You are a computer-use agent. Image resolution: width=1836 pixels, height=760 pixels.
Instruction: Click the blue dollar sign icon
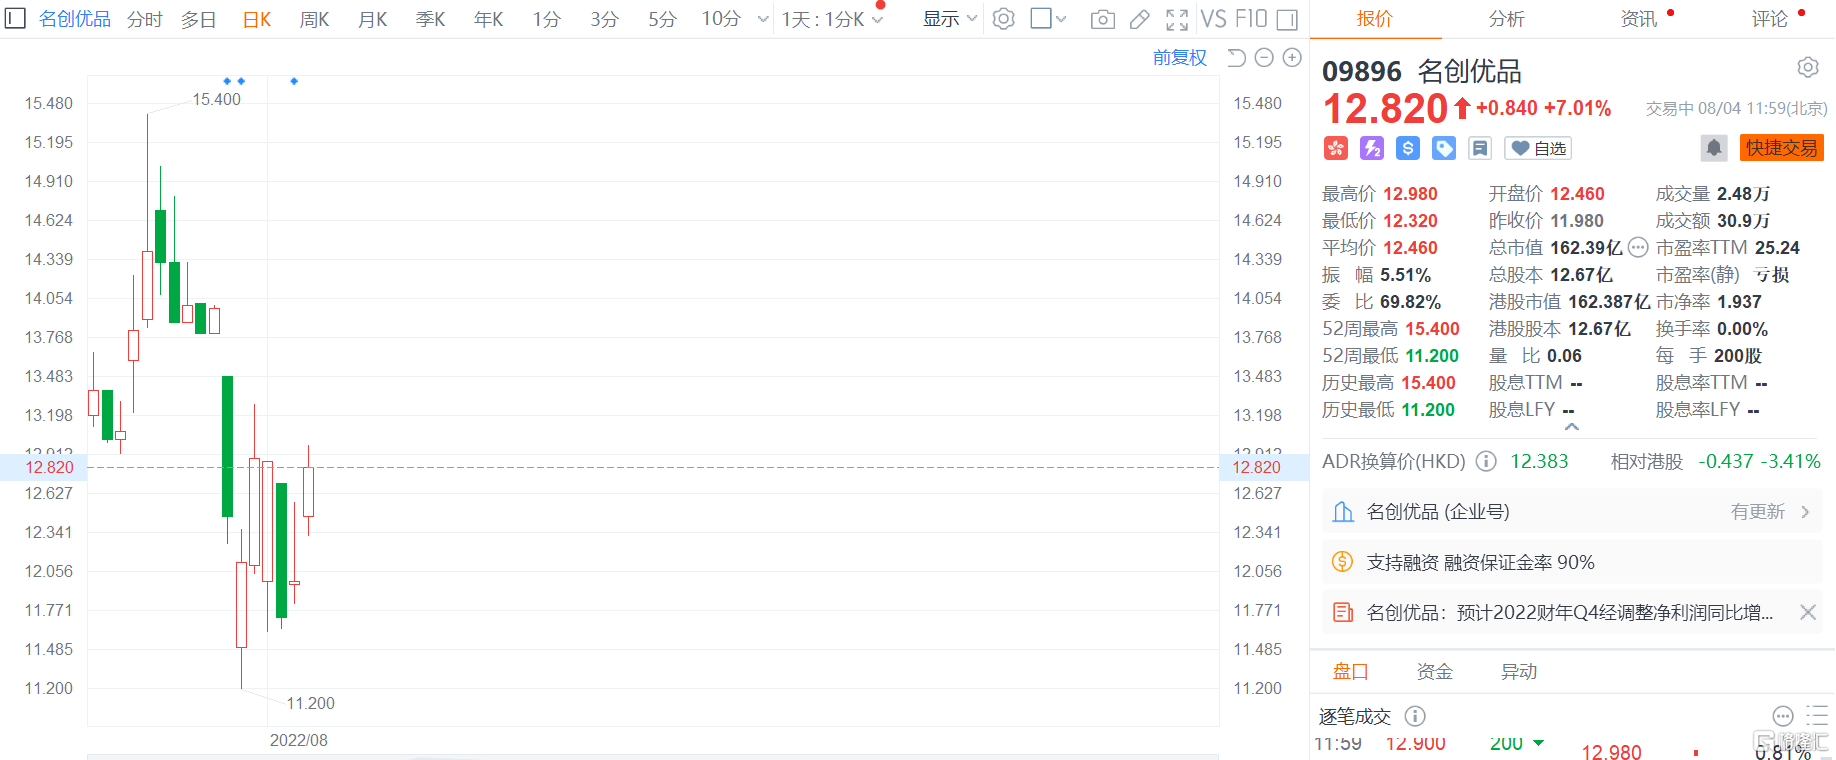[x=1408, y=148]
